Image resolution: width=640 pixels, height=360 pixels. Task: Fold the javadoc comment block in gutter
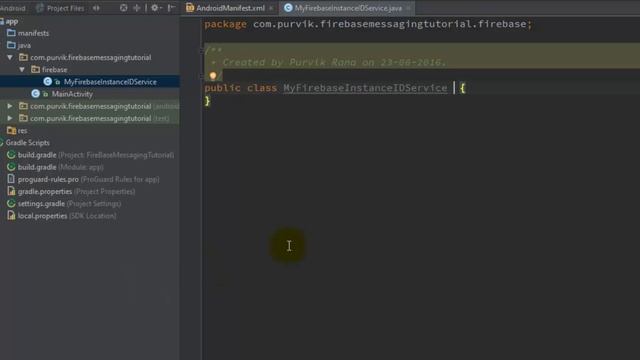pyautogui.click(x=202, y=51)
